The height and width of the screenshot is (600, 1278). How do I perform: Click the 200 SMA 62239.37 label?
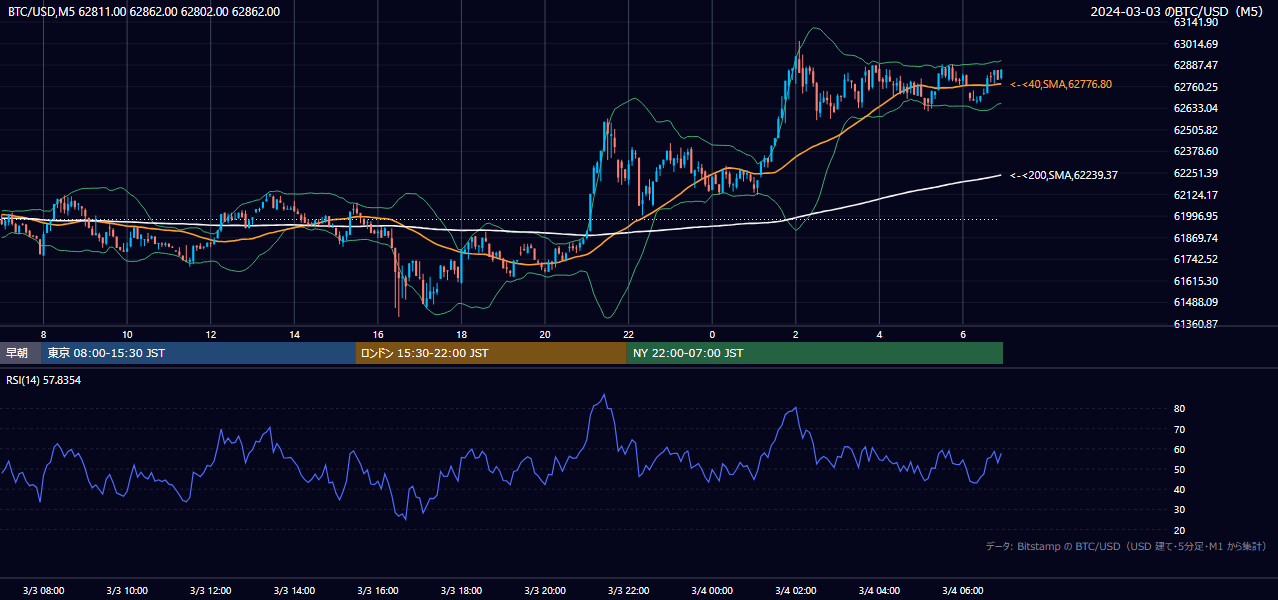1064,175
